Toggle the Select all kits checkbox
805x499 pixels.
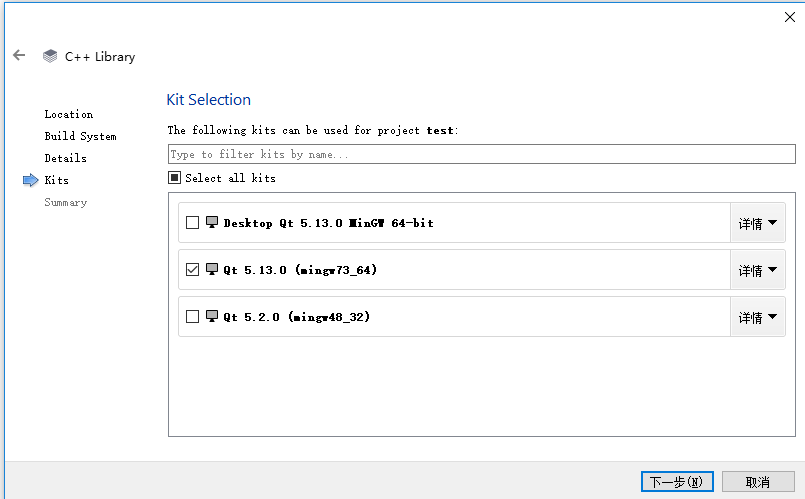tap(174, 178)
